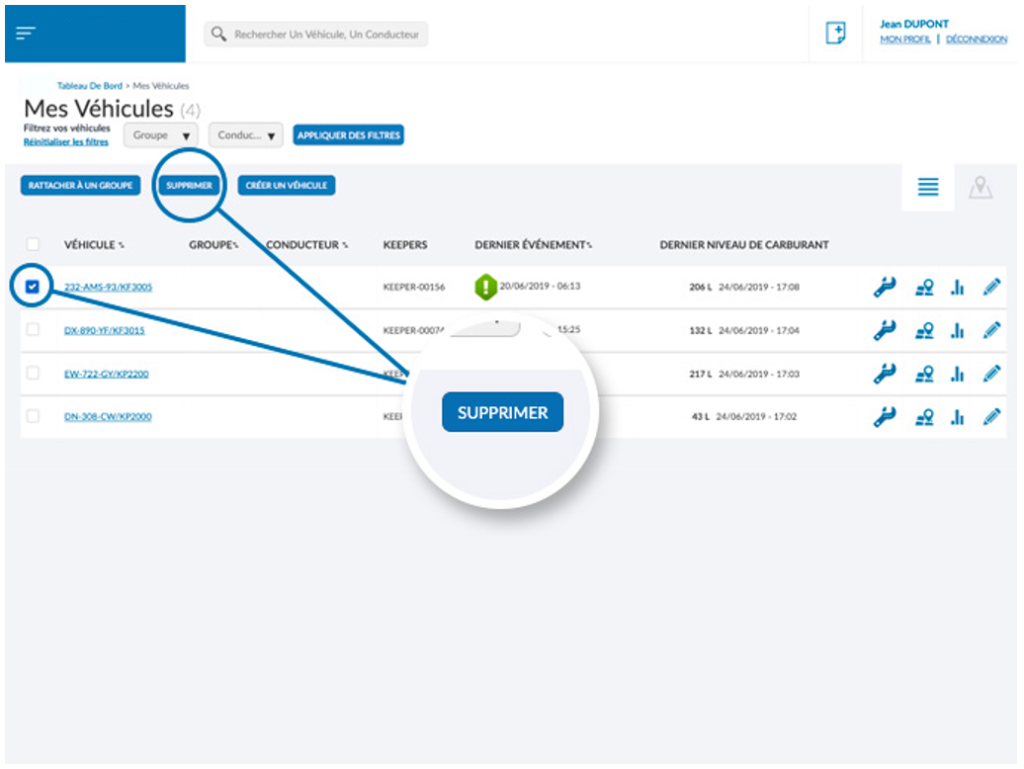This screenshot has width=1024, height=769.
Task: Tick the checkbox for DX-890-YF/KF3015
Action: (33, 330)
